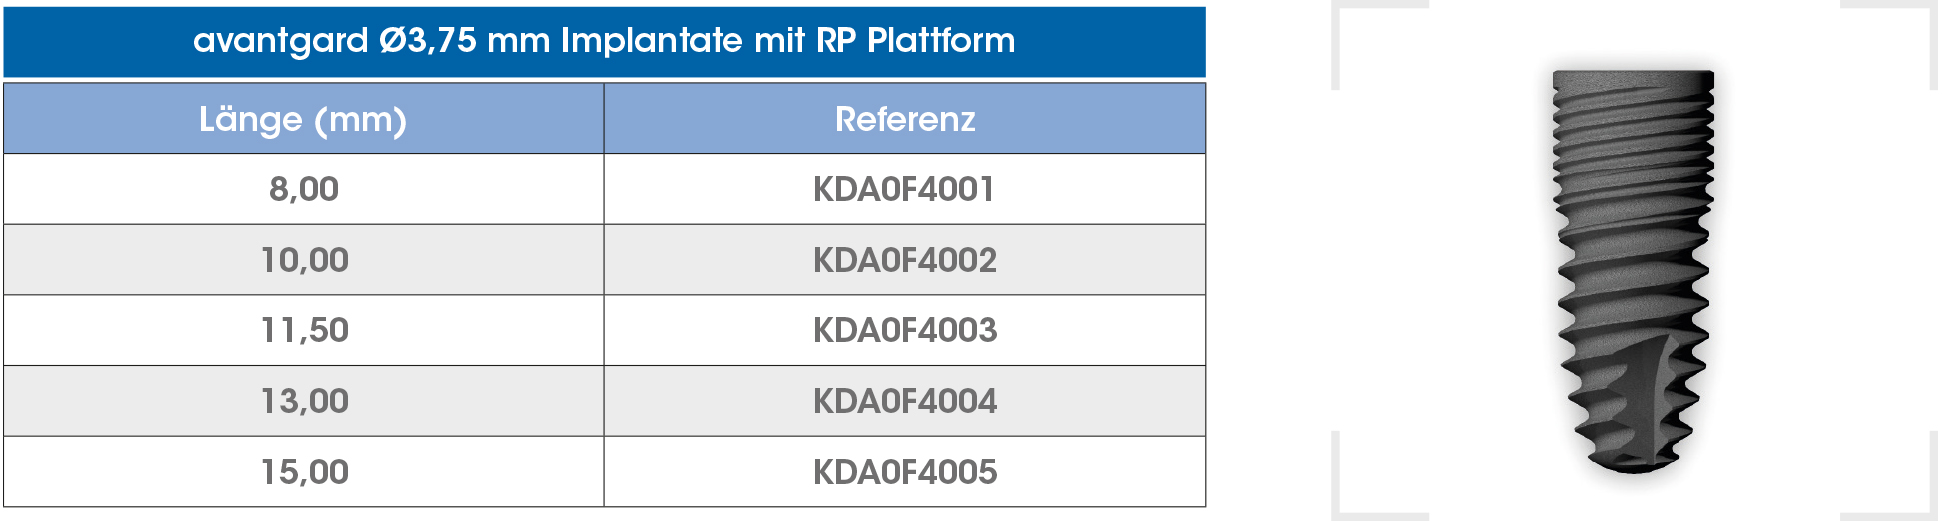The height and width of the screenshot is (521, 1942).
Task: Click the implant product image
Action: (x=1631, y=272)
